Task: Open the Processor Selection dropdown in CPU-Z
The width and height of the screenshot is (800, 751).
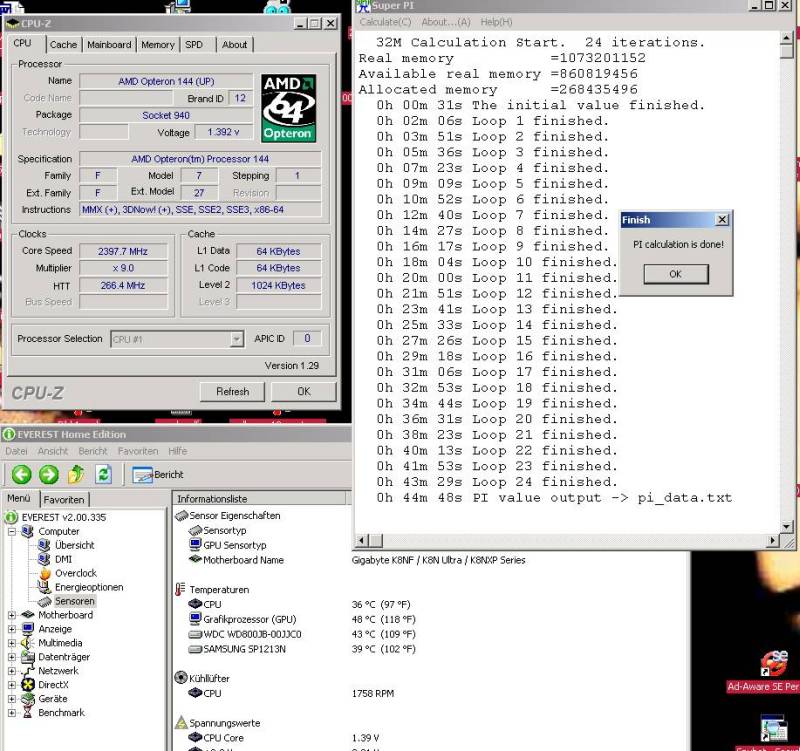Action: tap(177, 339)
